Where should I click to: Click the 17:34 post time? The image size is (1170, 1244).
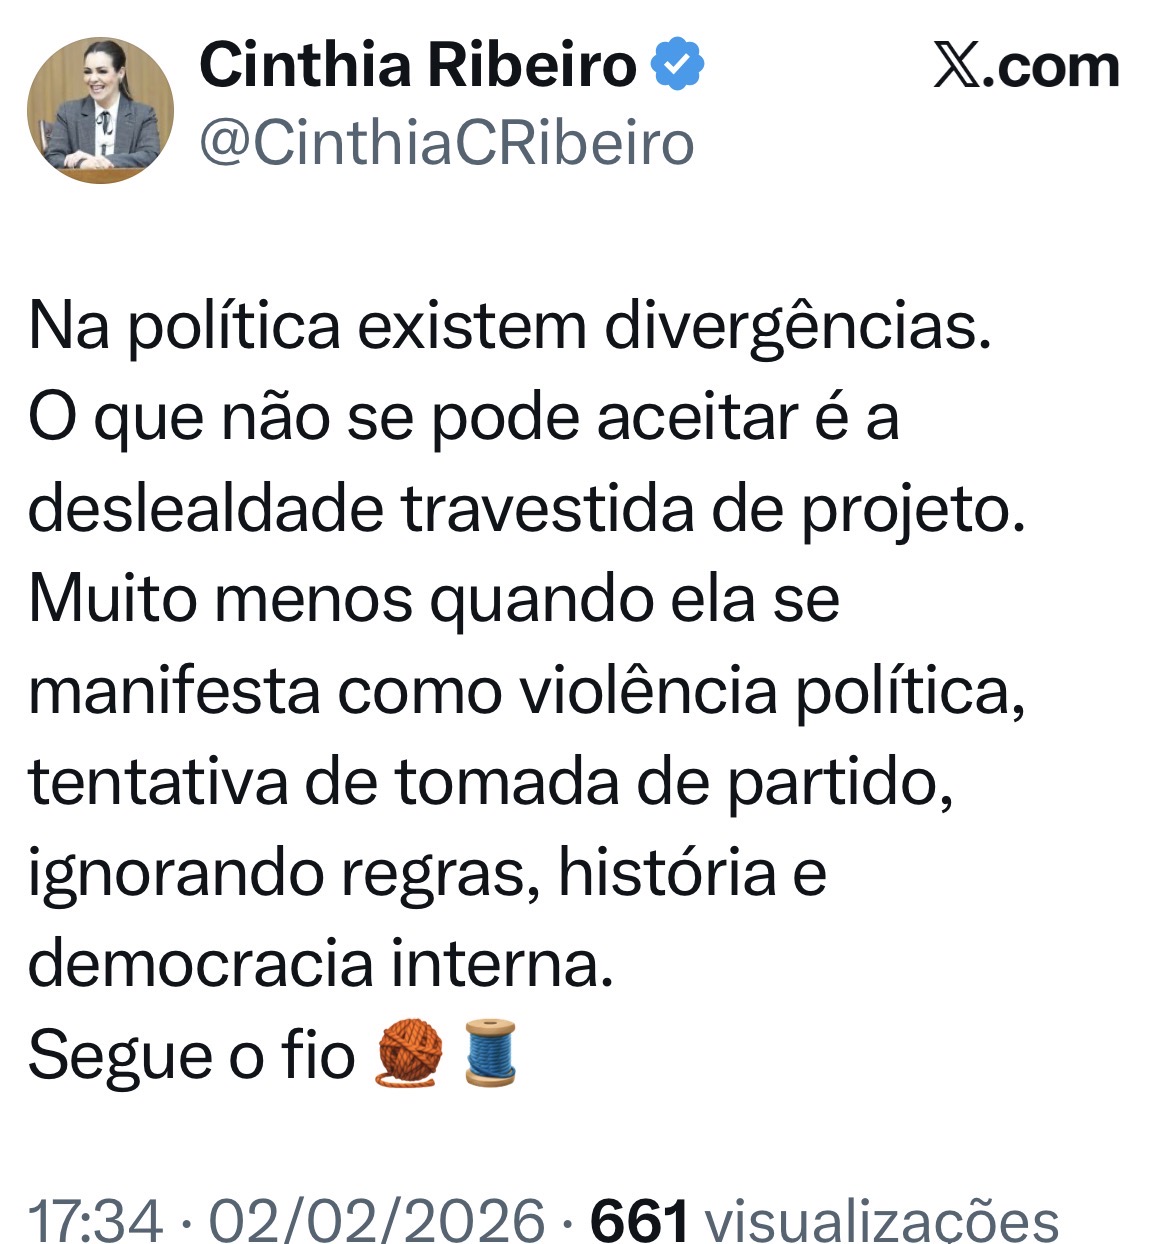coord(95,1221)
